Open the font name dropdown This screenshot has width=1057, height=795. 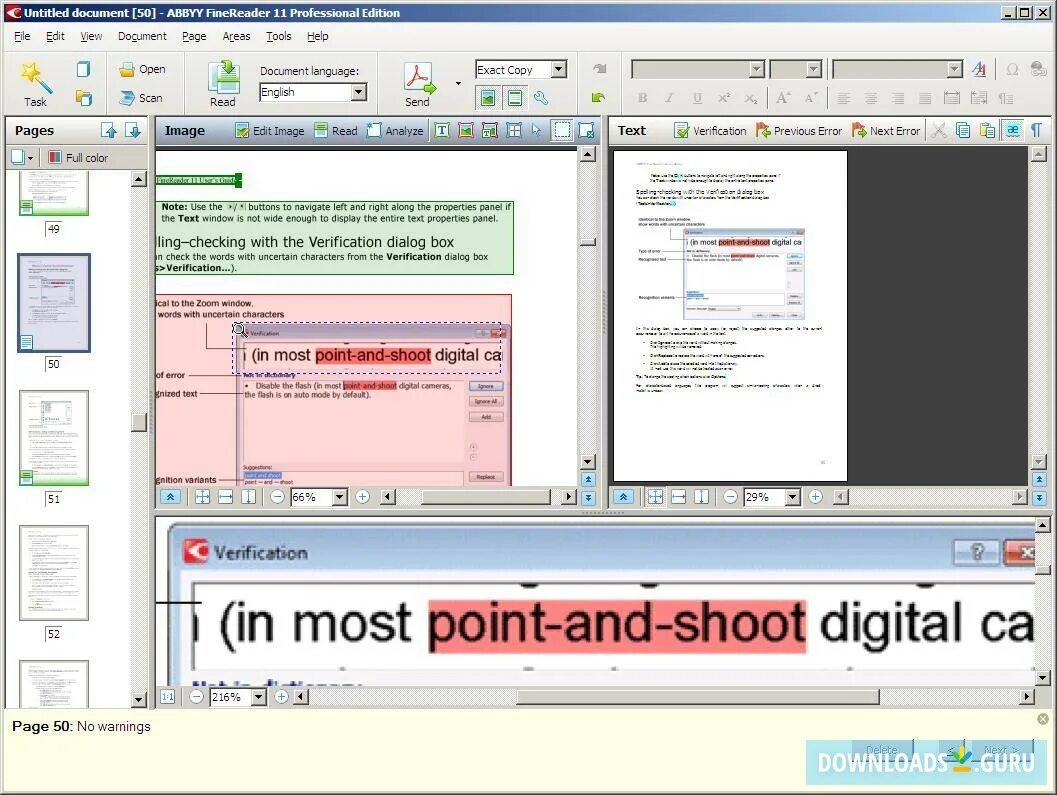click(x=756, y=69)
